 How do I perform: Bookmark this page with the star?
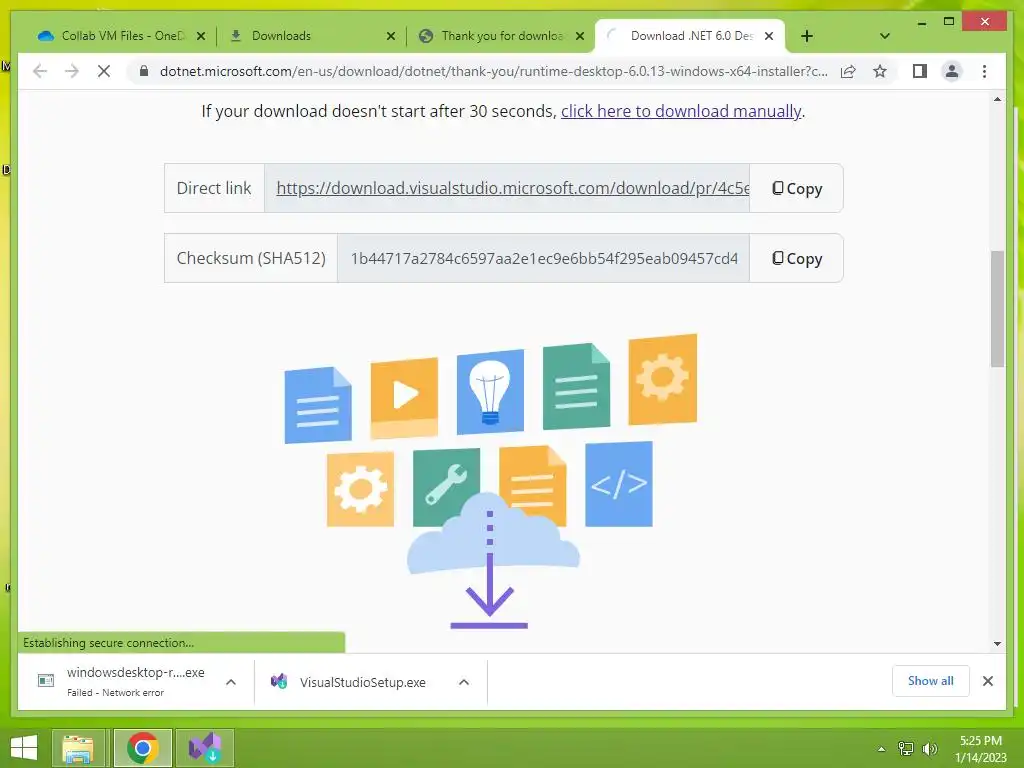(880, 71)
